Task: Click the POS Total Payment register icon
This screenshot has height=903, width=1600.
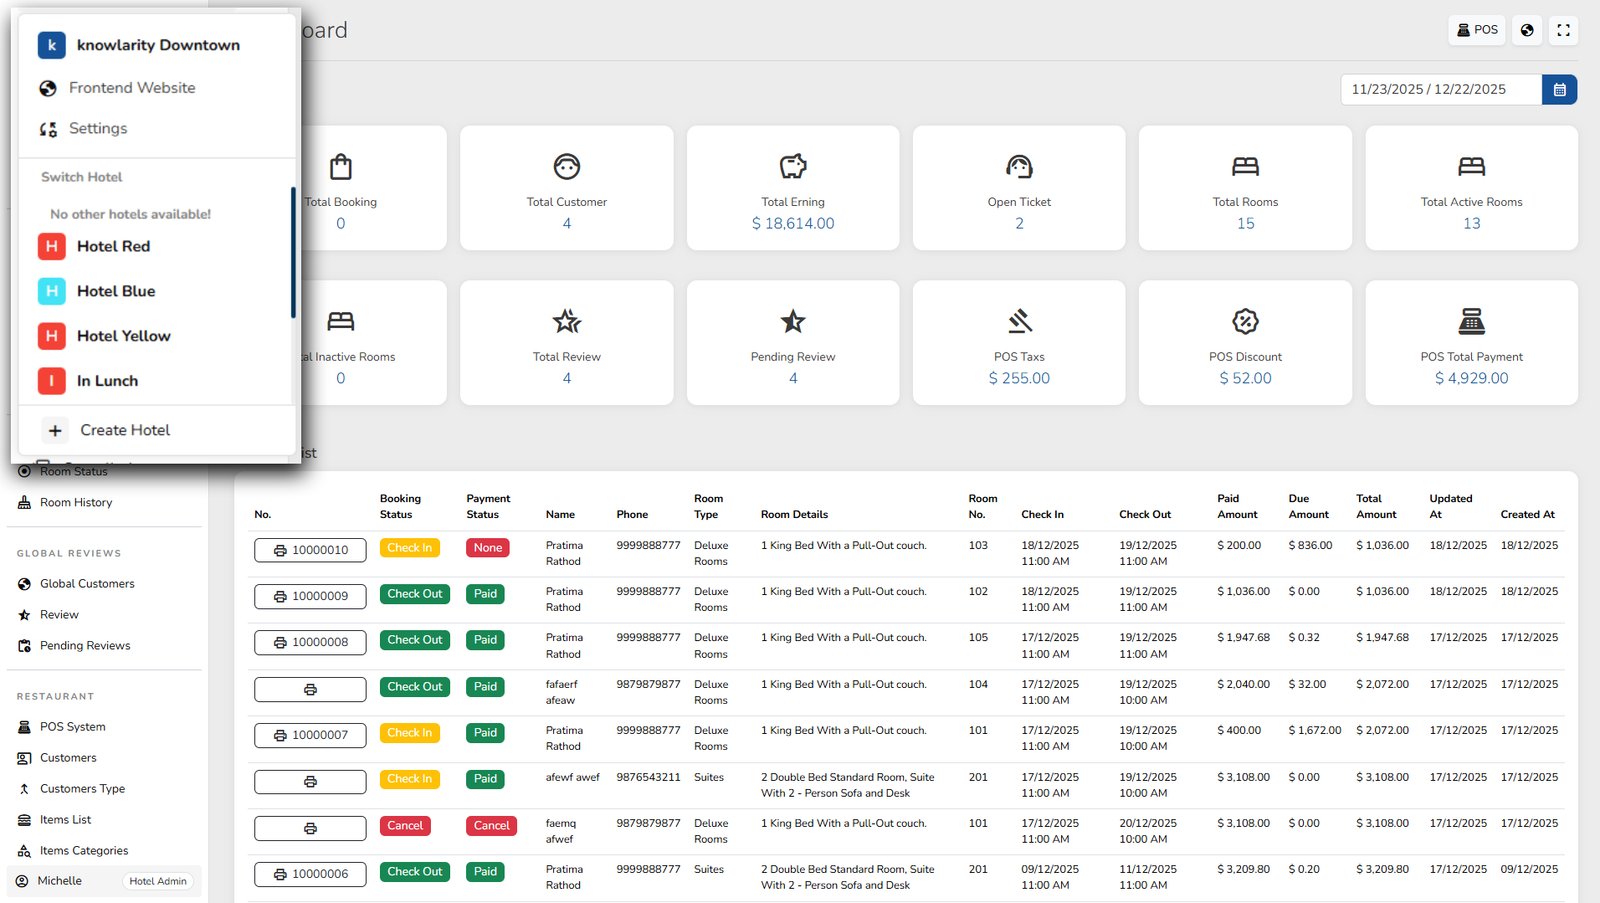Action: coord(1471,321)
